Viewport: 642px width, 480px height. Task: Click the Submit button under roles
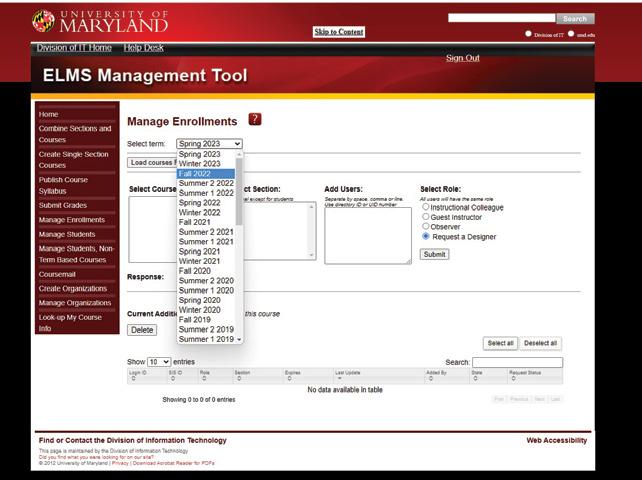click(434, 254)
